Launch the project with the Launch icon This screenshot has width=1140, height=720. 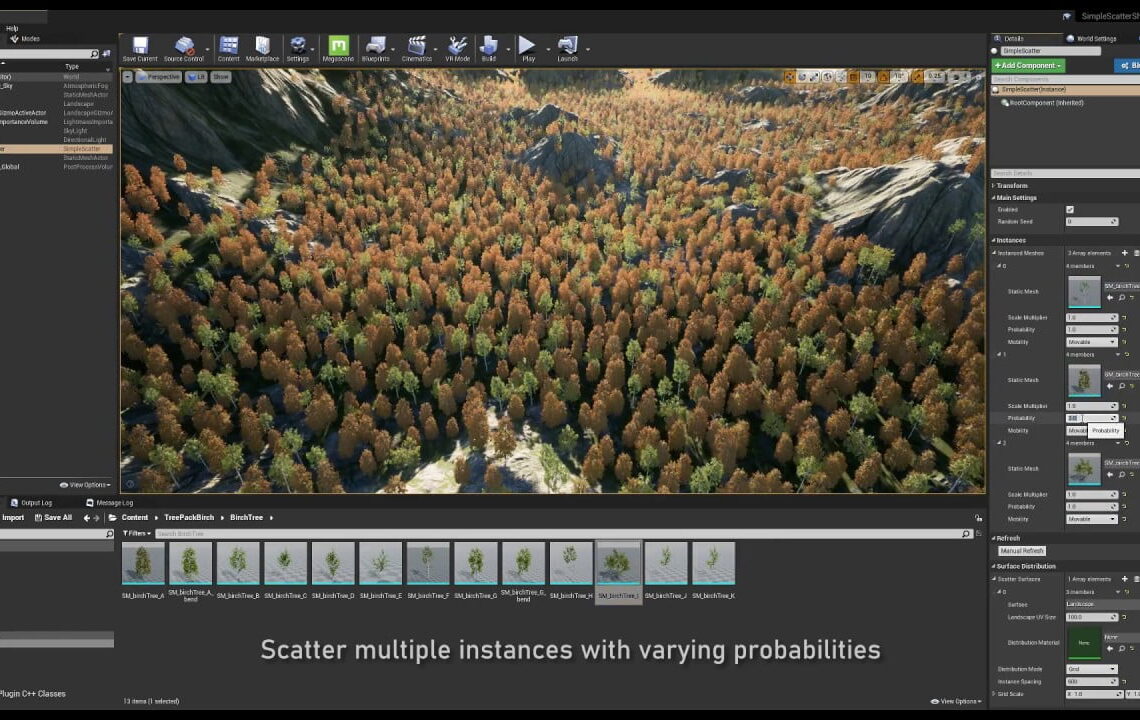[x=568, y=48]
